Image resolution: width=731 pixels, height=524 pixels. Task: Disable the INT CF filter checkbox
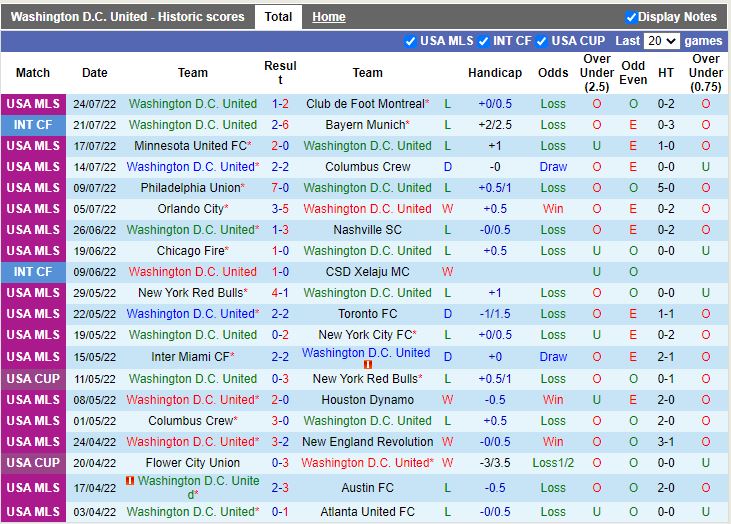click(483, 41)
